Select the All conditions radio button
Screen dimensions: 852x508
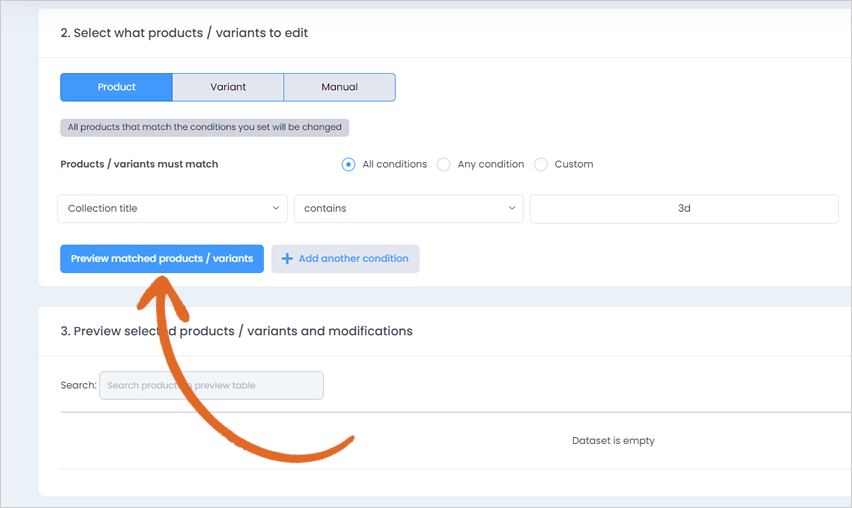point(348,164)
